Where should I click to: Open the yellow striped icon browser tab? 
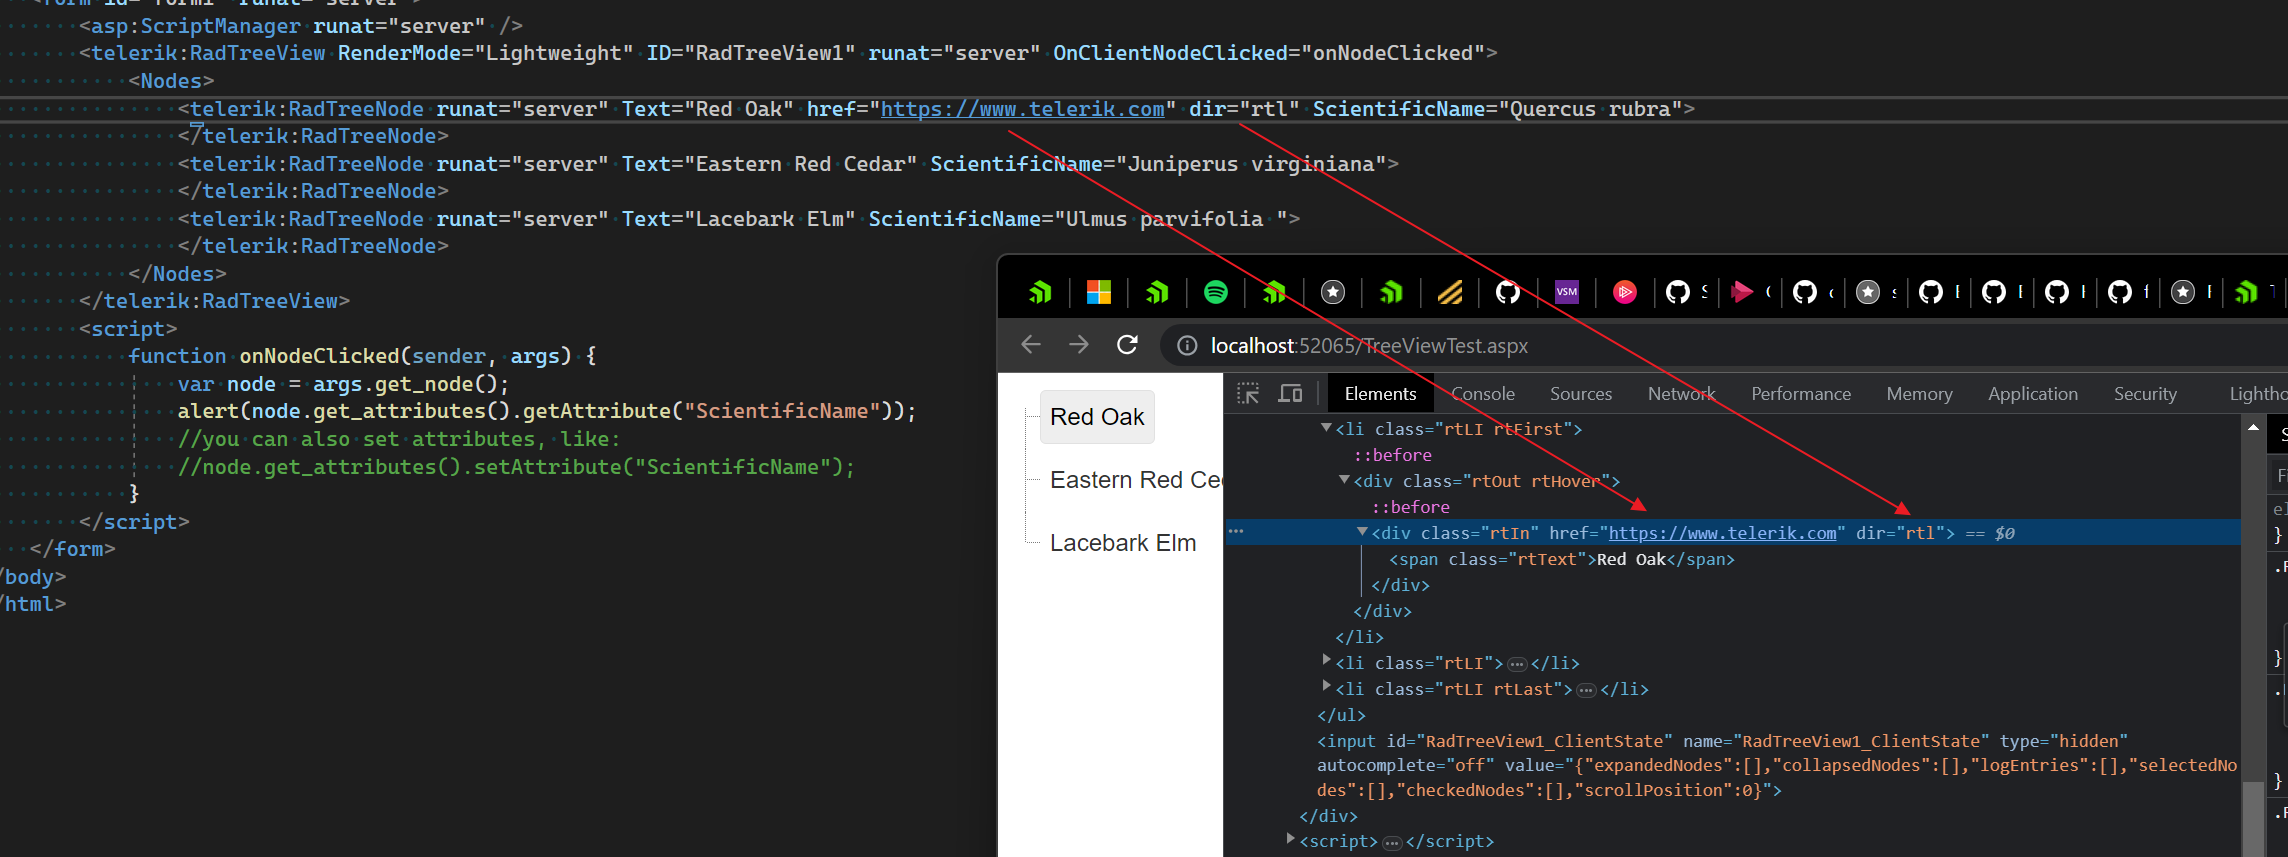[1450, 292]
